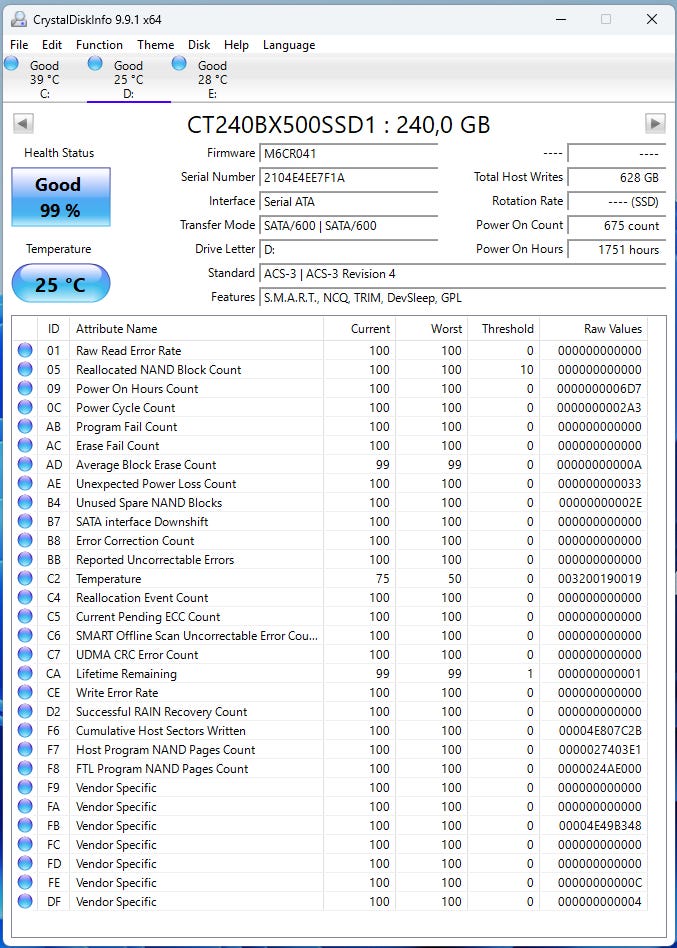The height and width of the screenshot is (948, 677).
Task: Open the Disk menu
Action: coord(199,45)
